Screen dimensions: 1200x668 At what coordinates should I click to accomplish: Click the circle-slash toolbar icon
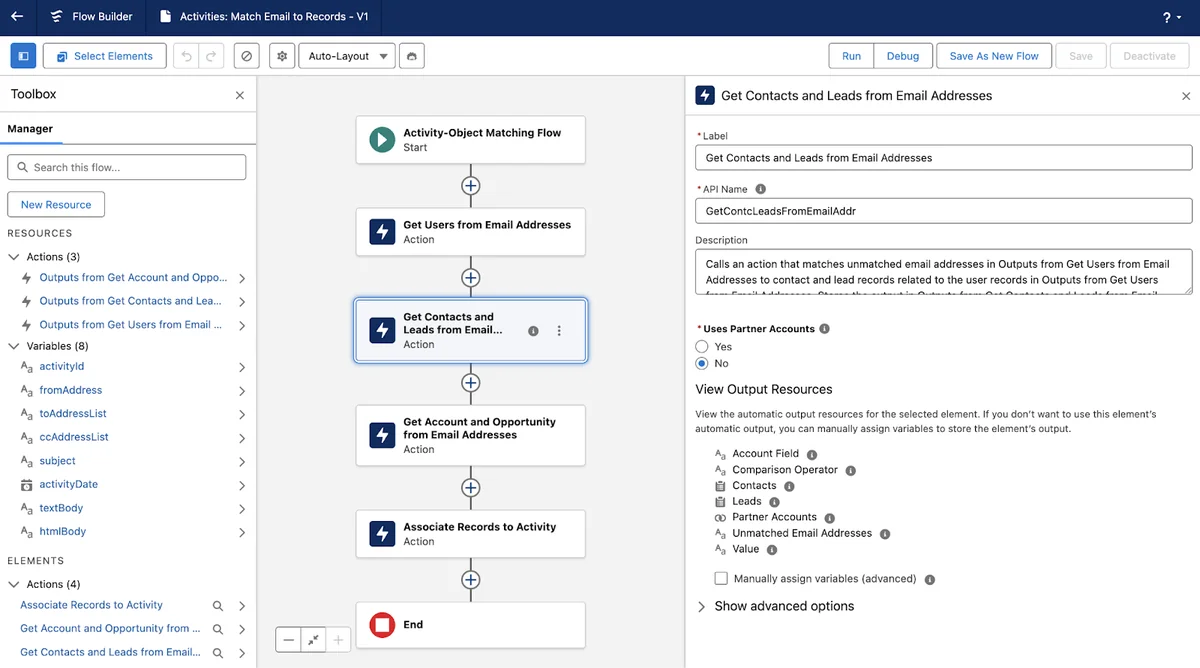point(247,56)
